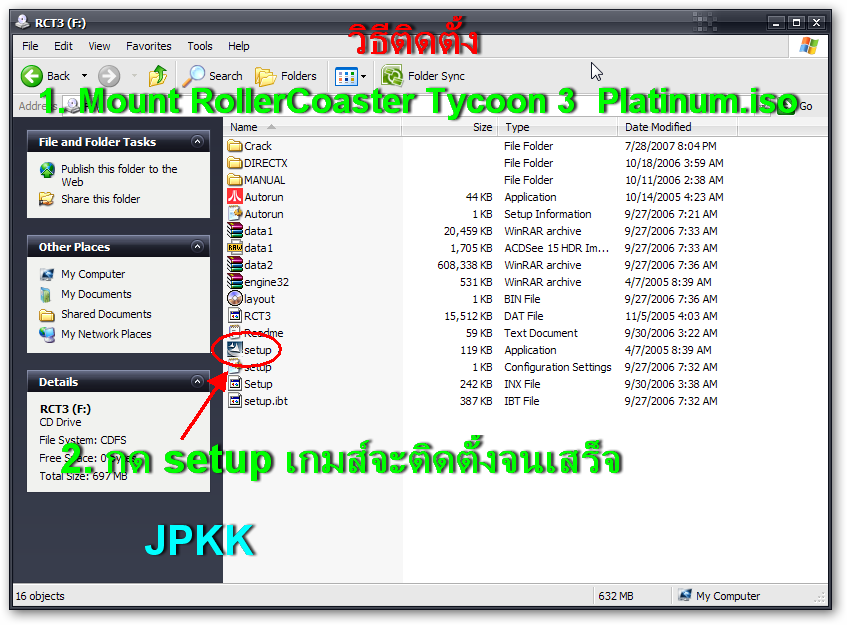Viewport: 847px width, 625px height.
Task: Collapse the File and Folder Tasks panel
Action: (x=198, y=142)
